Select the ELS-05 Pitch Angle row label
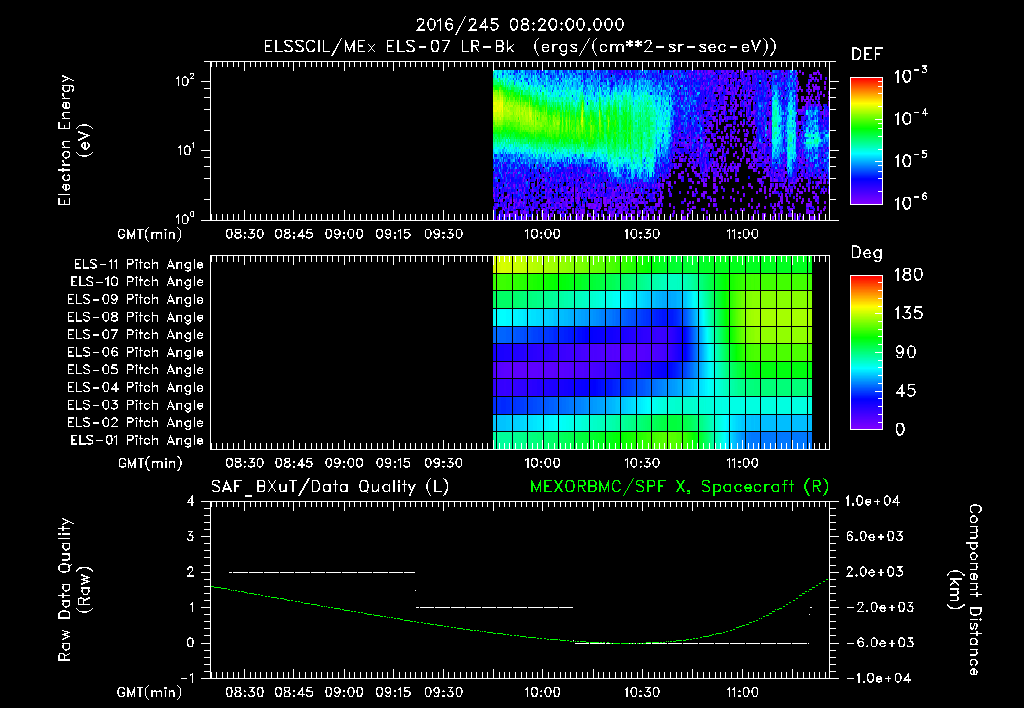 click(x=136, y=370)
